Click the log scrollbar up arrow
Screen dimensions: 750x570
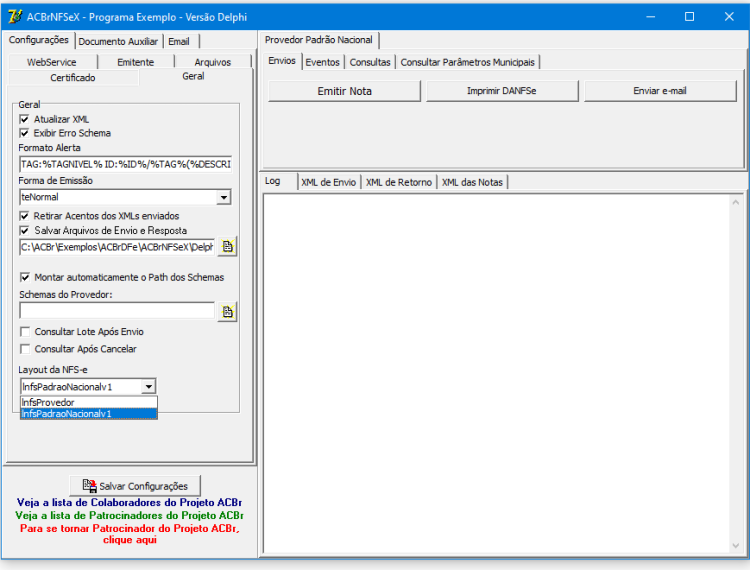[736, 202]
